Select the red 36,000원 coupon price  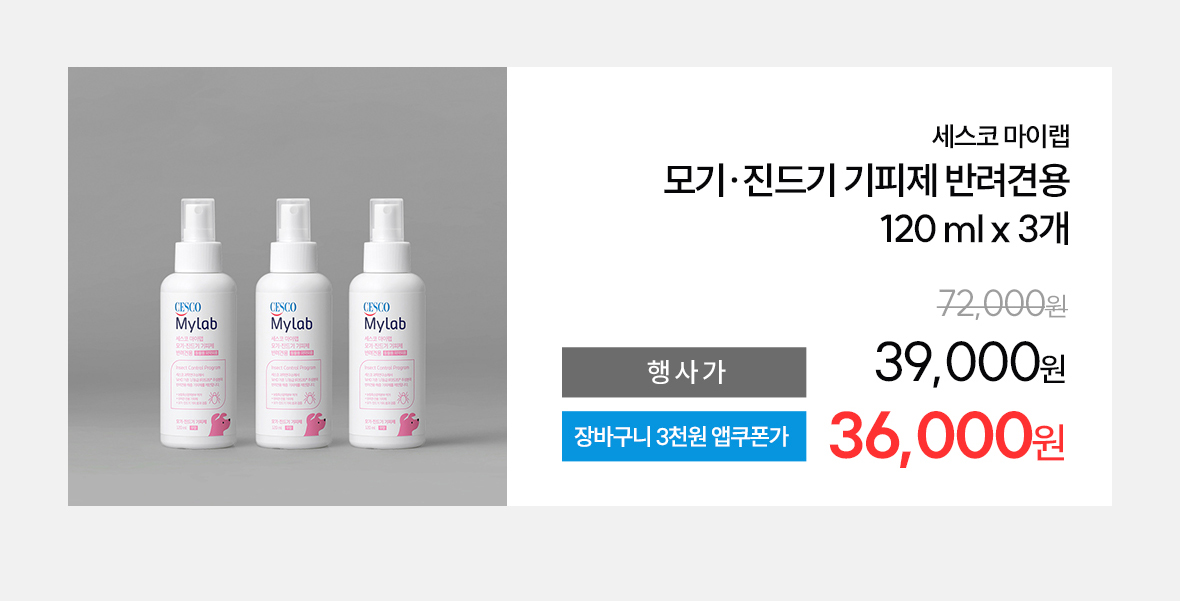coord(947,437)
